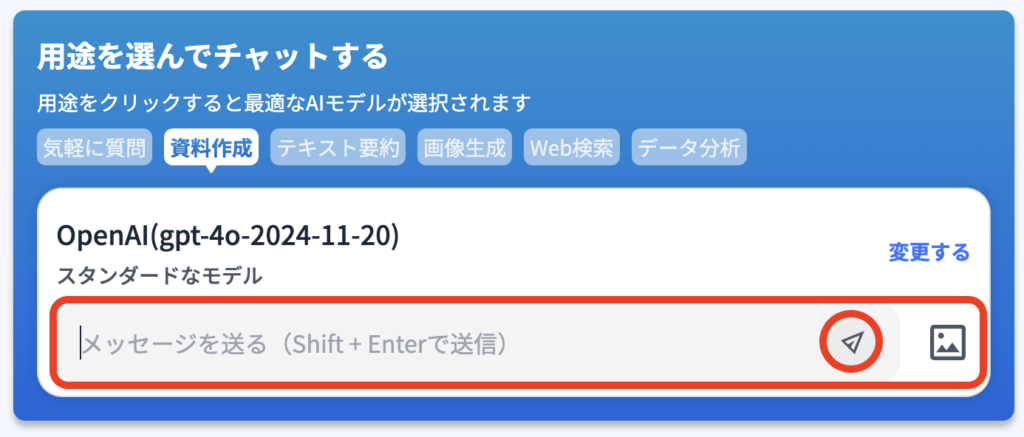Image resolution: width=1024 pixels, height=437 pixels.
Task: Click the 用途を選んでチャットする heading
Action: pos(212,56)
